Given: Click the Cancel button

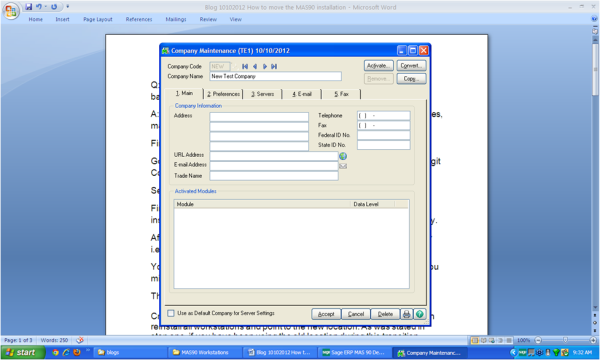Looking at the screenshot, I should click(356, 314).
